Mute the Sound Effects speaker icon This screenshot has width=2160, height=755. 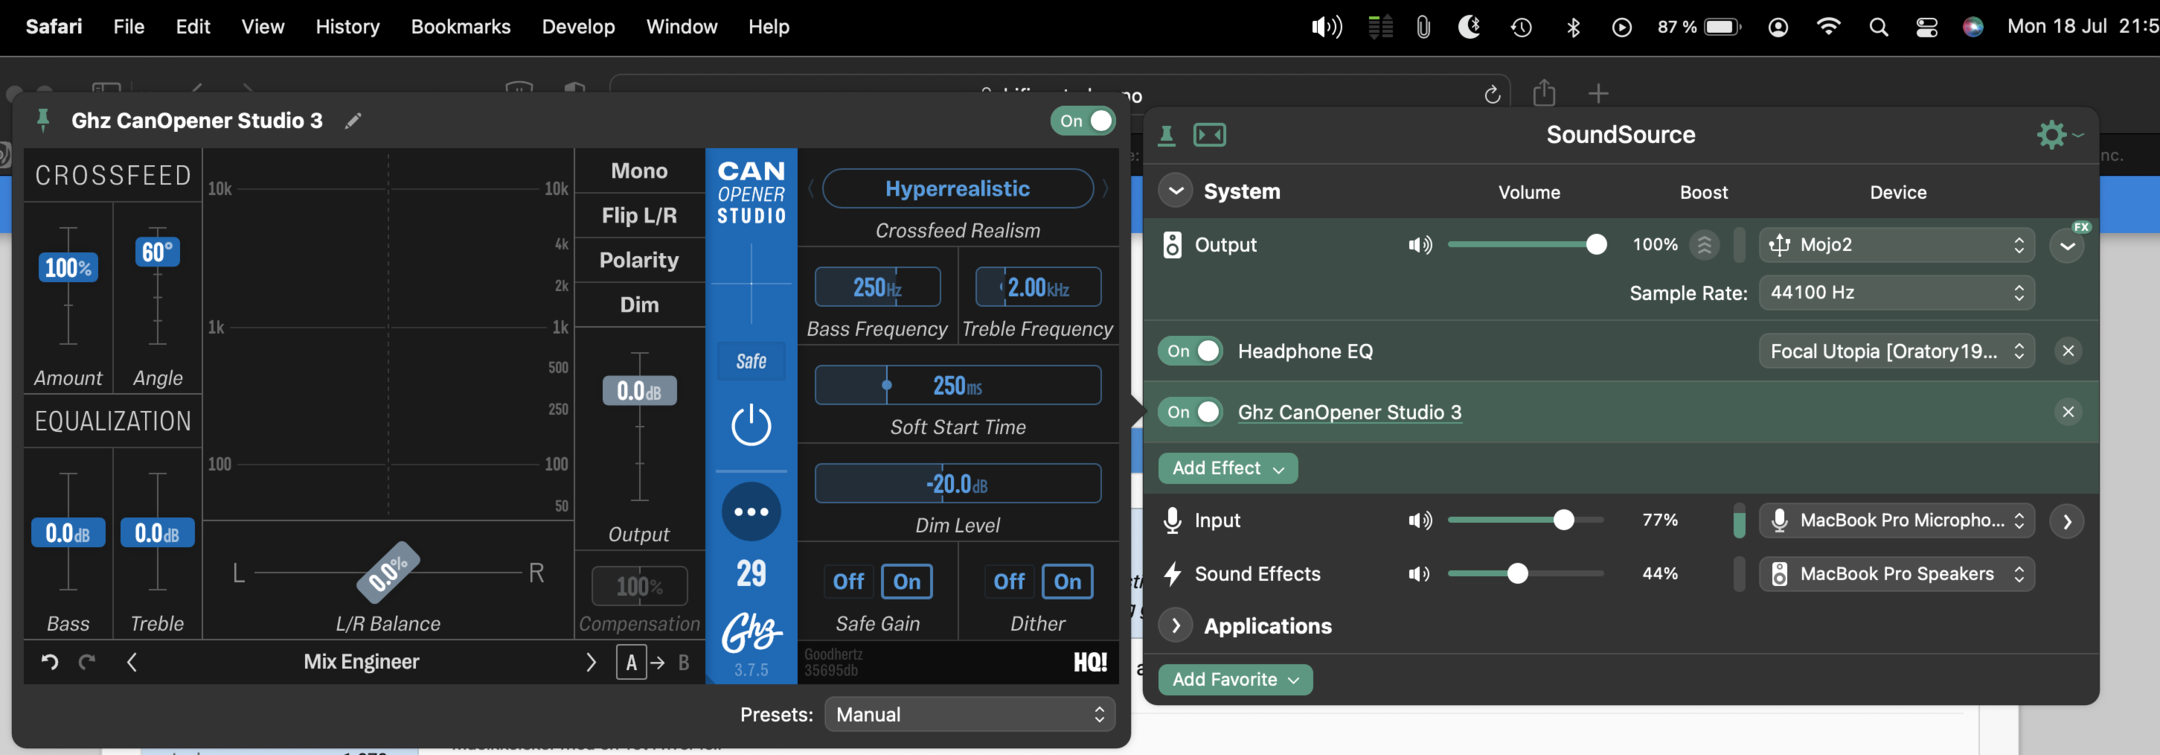point(1419,574)
